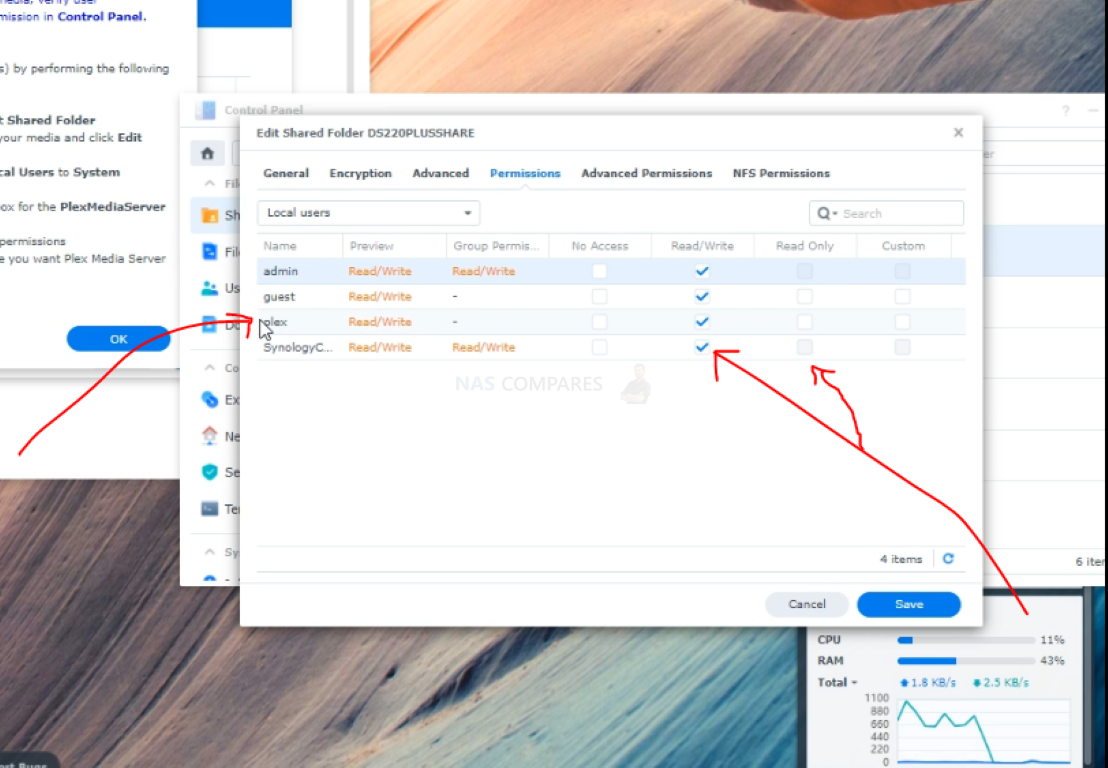Uncheck Read/Write for SynologyC... user
Screen dimensions: 1108x768
click(702, 347)
